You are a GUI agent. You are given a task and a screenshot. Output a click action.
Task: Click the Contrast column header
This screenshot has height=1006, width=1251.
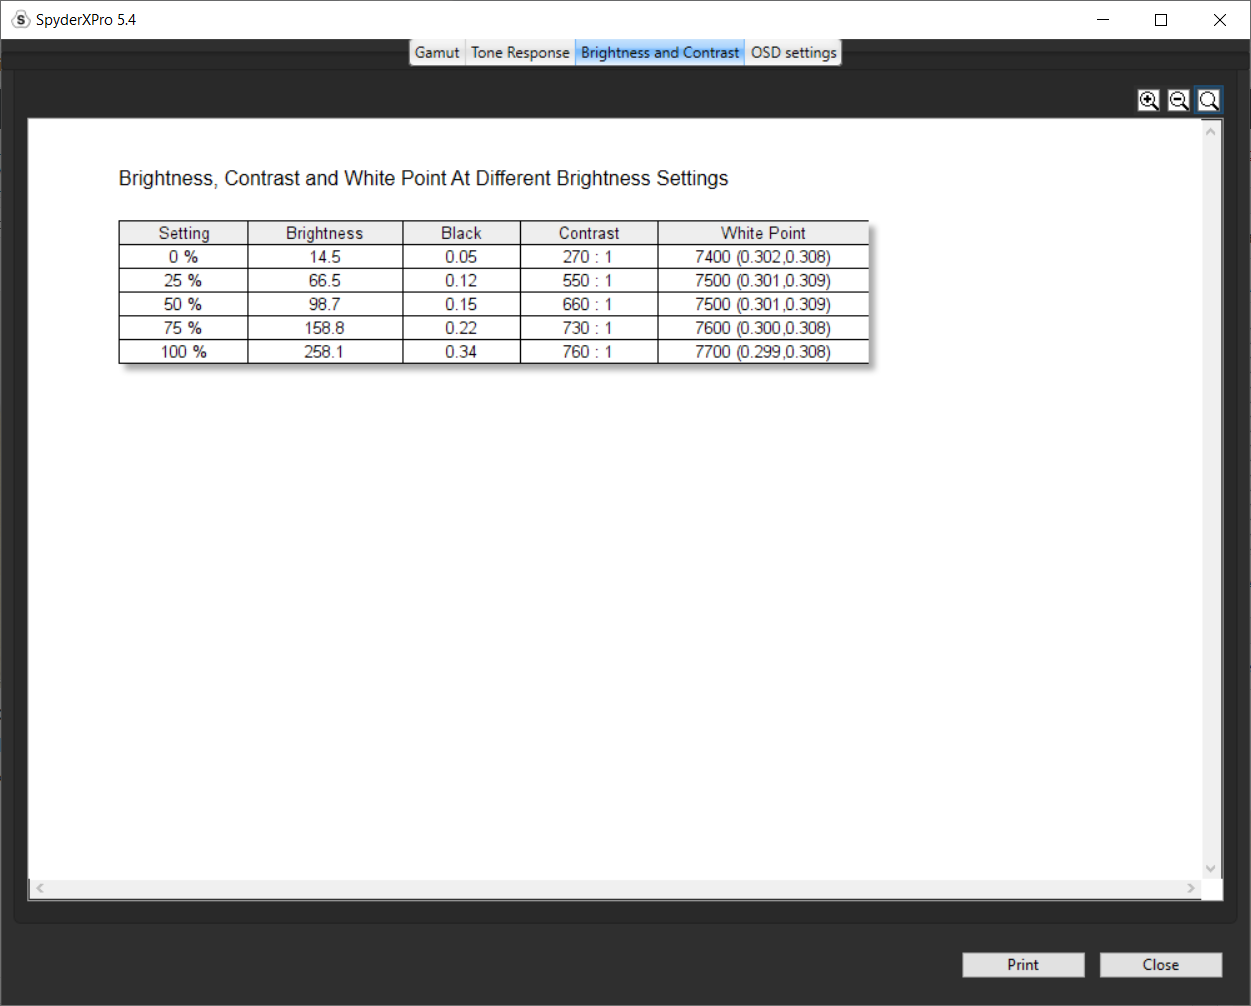coord(589,233)
